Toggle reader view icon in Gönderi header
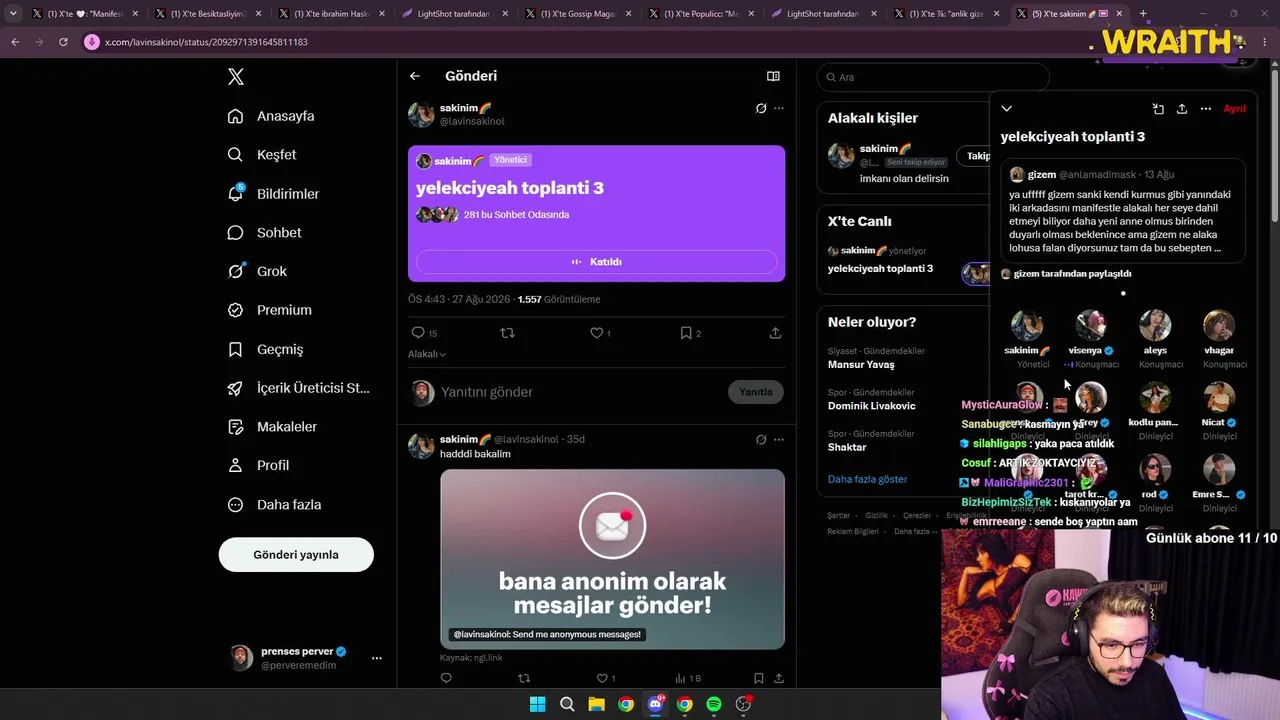 [773, 76]
